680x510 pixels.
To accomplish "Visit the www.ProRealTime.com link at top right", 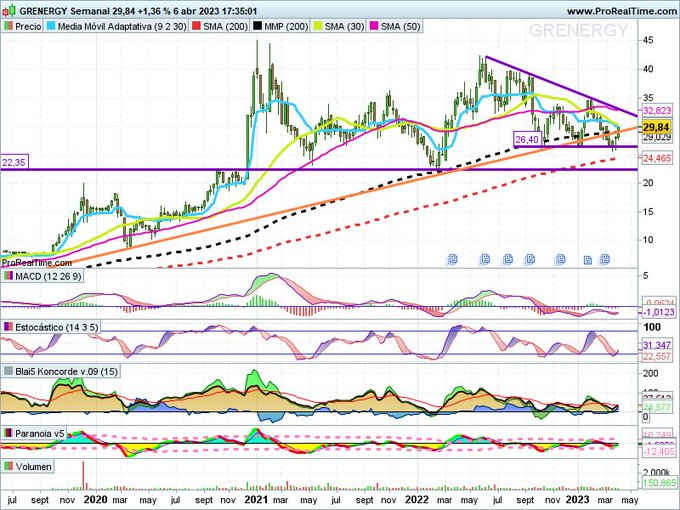I will (623, 11).
